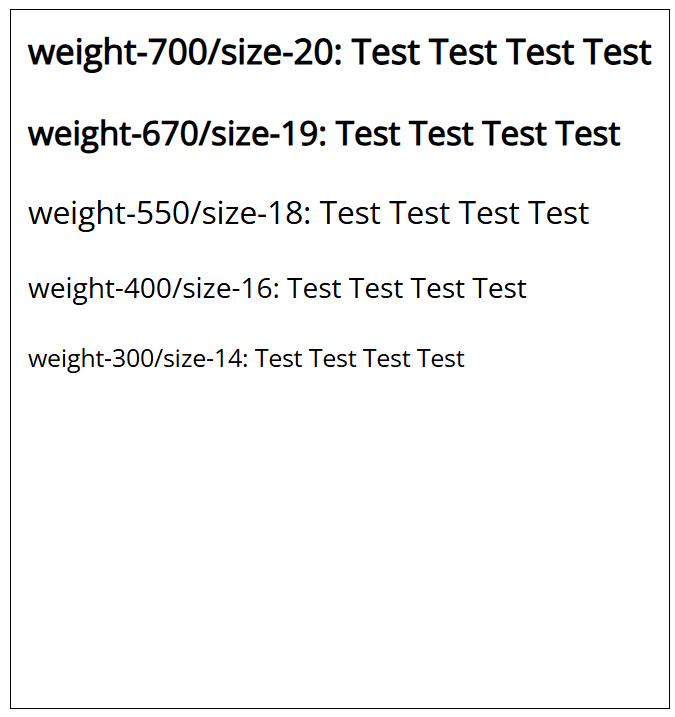Click first 'Test' word in weight-400 line
675x717 pixels.
click(x=315, y=289)
